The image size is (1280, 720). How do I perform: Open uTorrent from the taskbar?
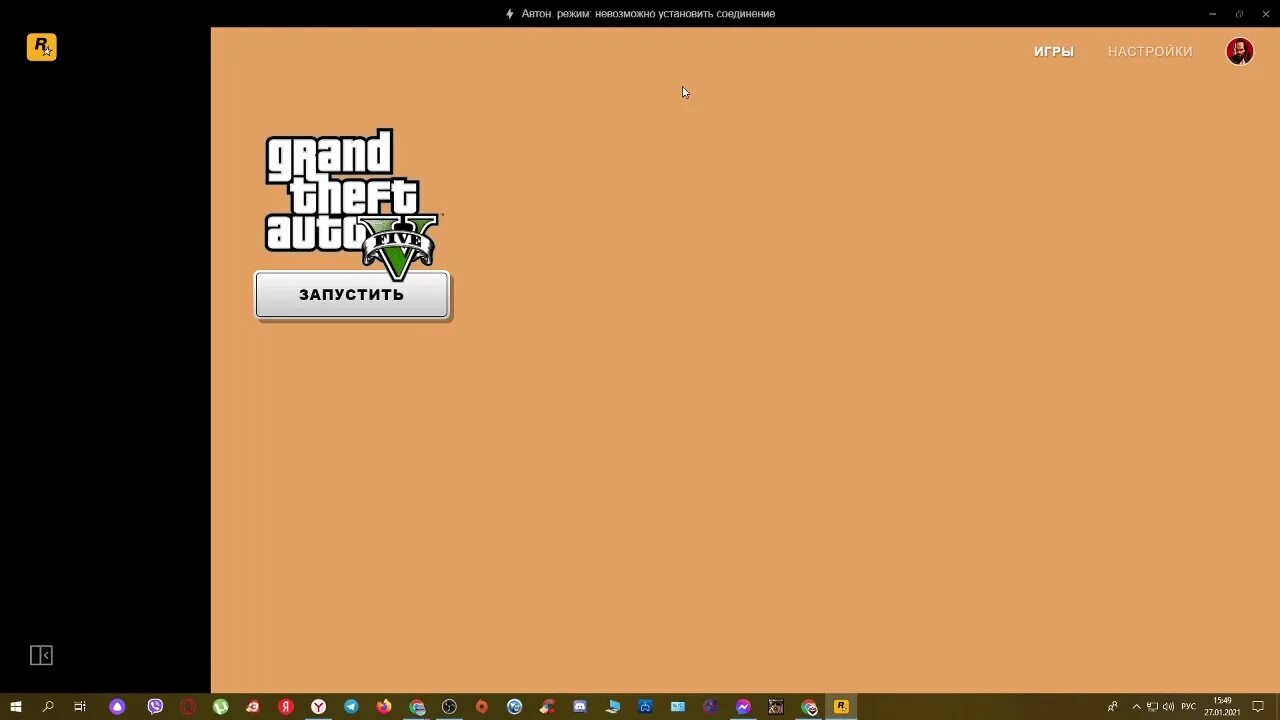(x=220, y=707)
